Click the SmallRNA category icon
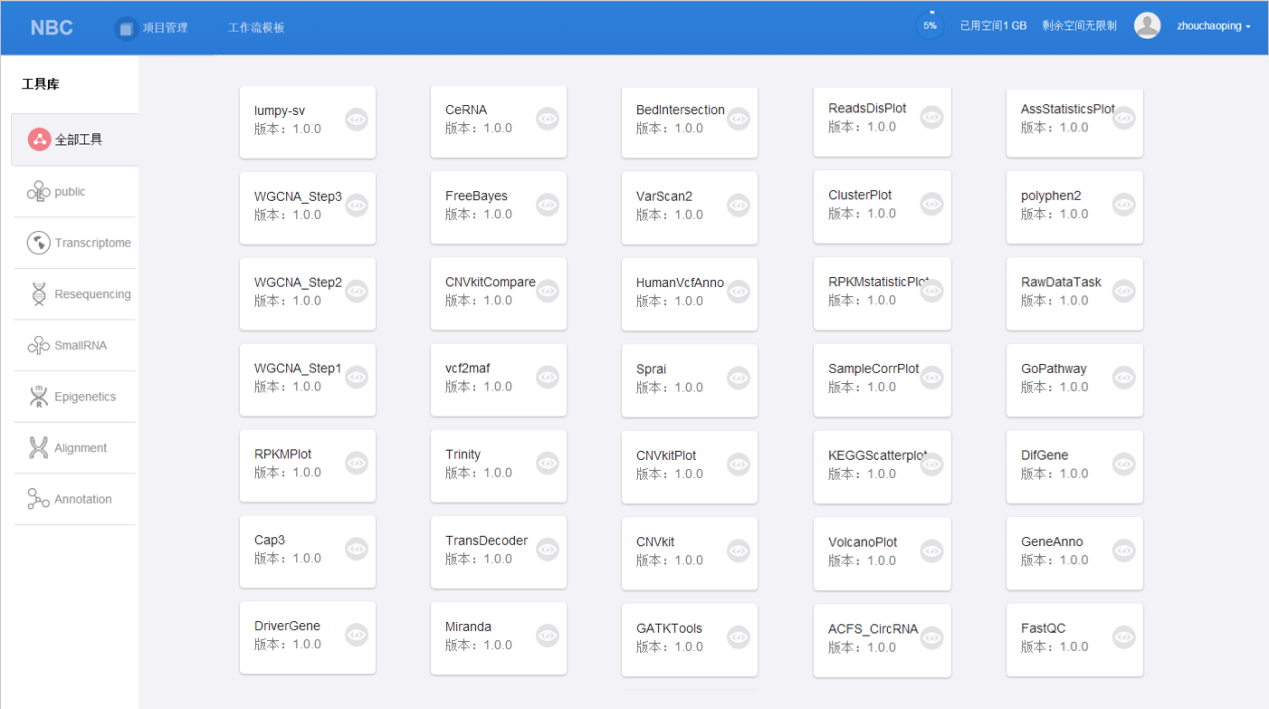Image resolution: width=1269 pixels, height=709 pixels. tap(38, 345)
